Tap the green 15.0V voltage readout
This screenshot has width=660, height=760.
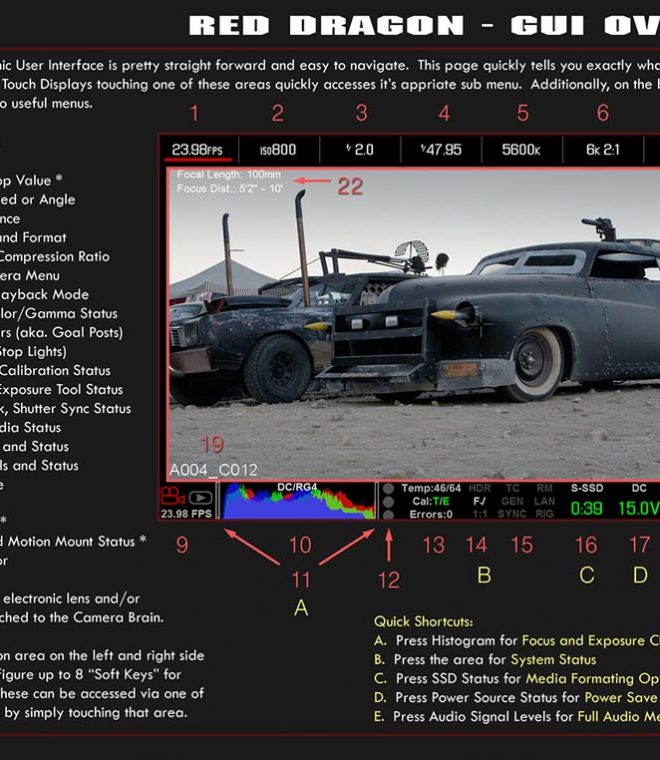[x=639, y=508]
